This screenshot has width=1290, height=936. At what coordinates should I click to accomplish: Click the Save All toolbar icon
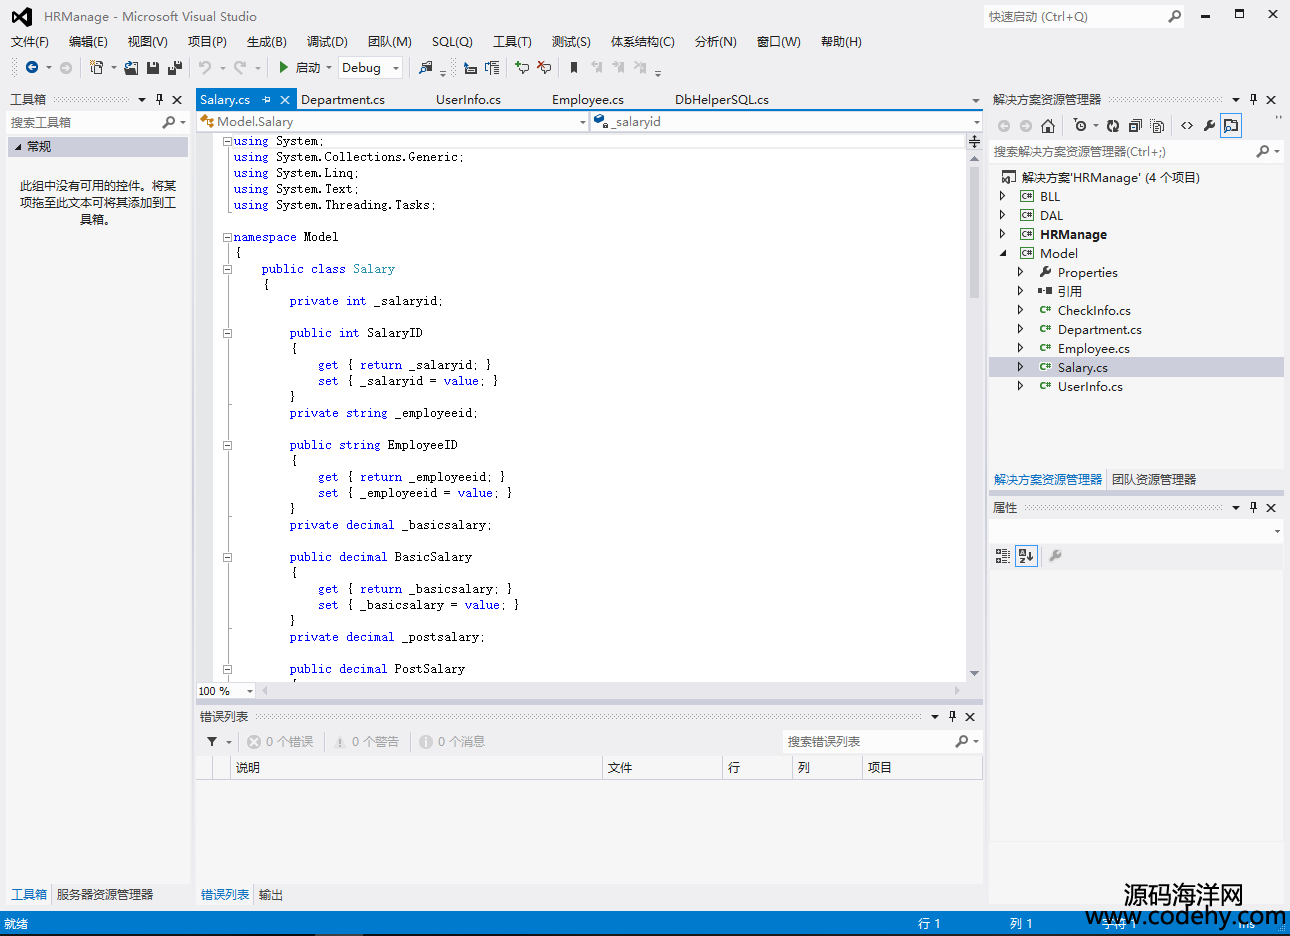coord(175,68)
